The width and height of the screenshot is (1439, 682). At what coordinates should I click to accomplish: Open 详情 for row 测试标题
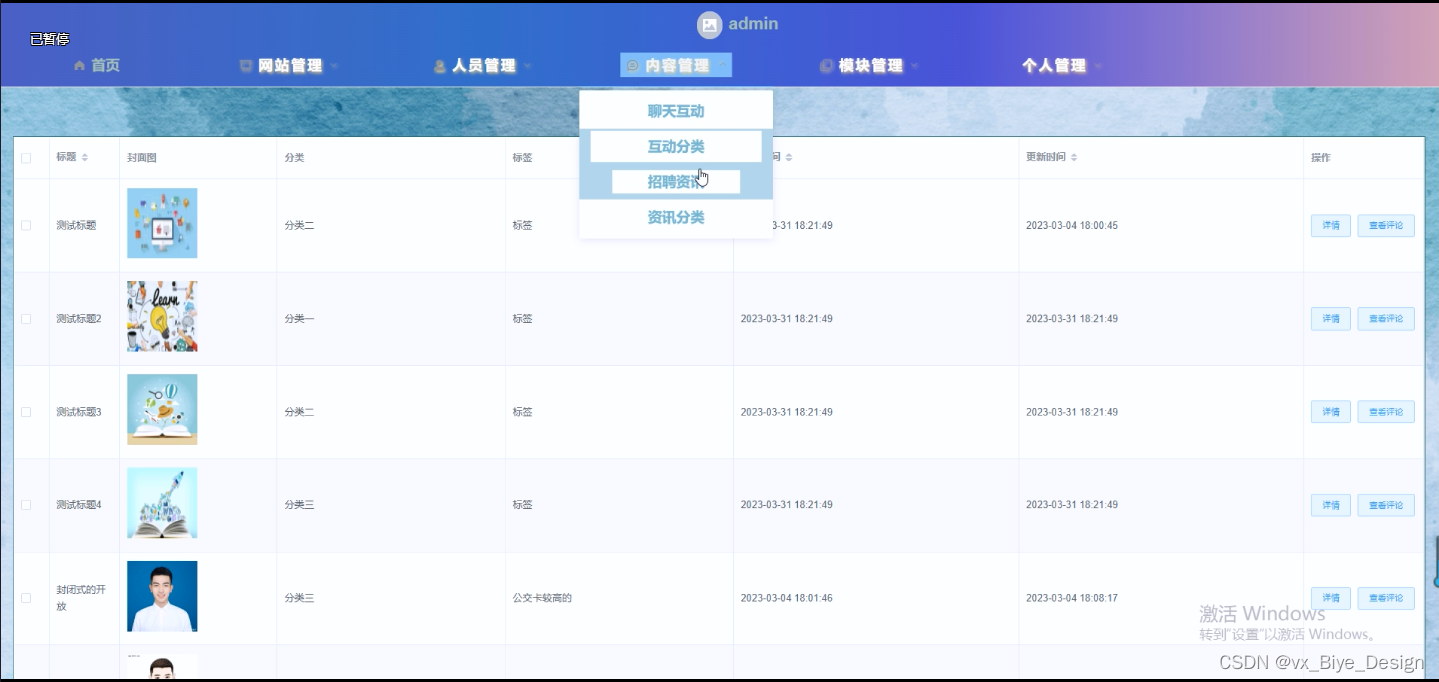pyautogui.click(x=1331, y=225)
